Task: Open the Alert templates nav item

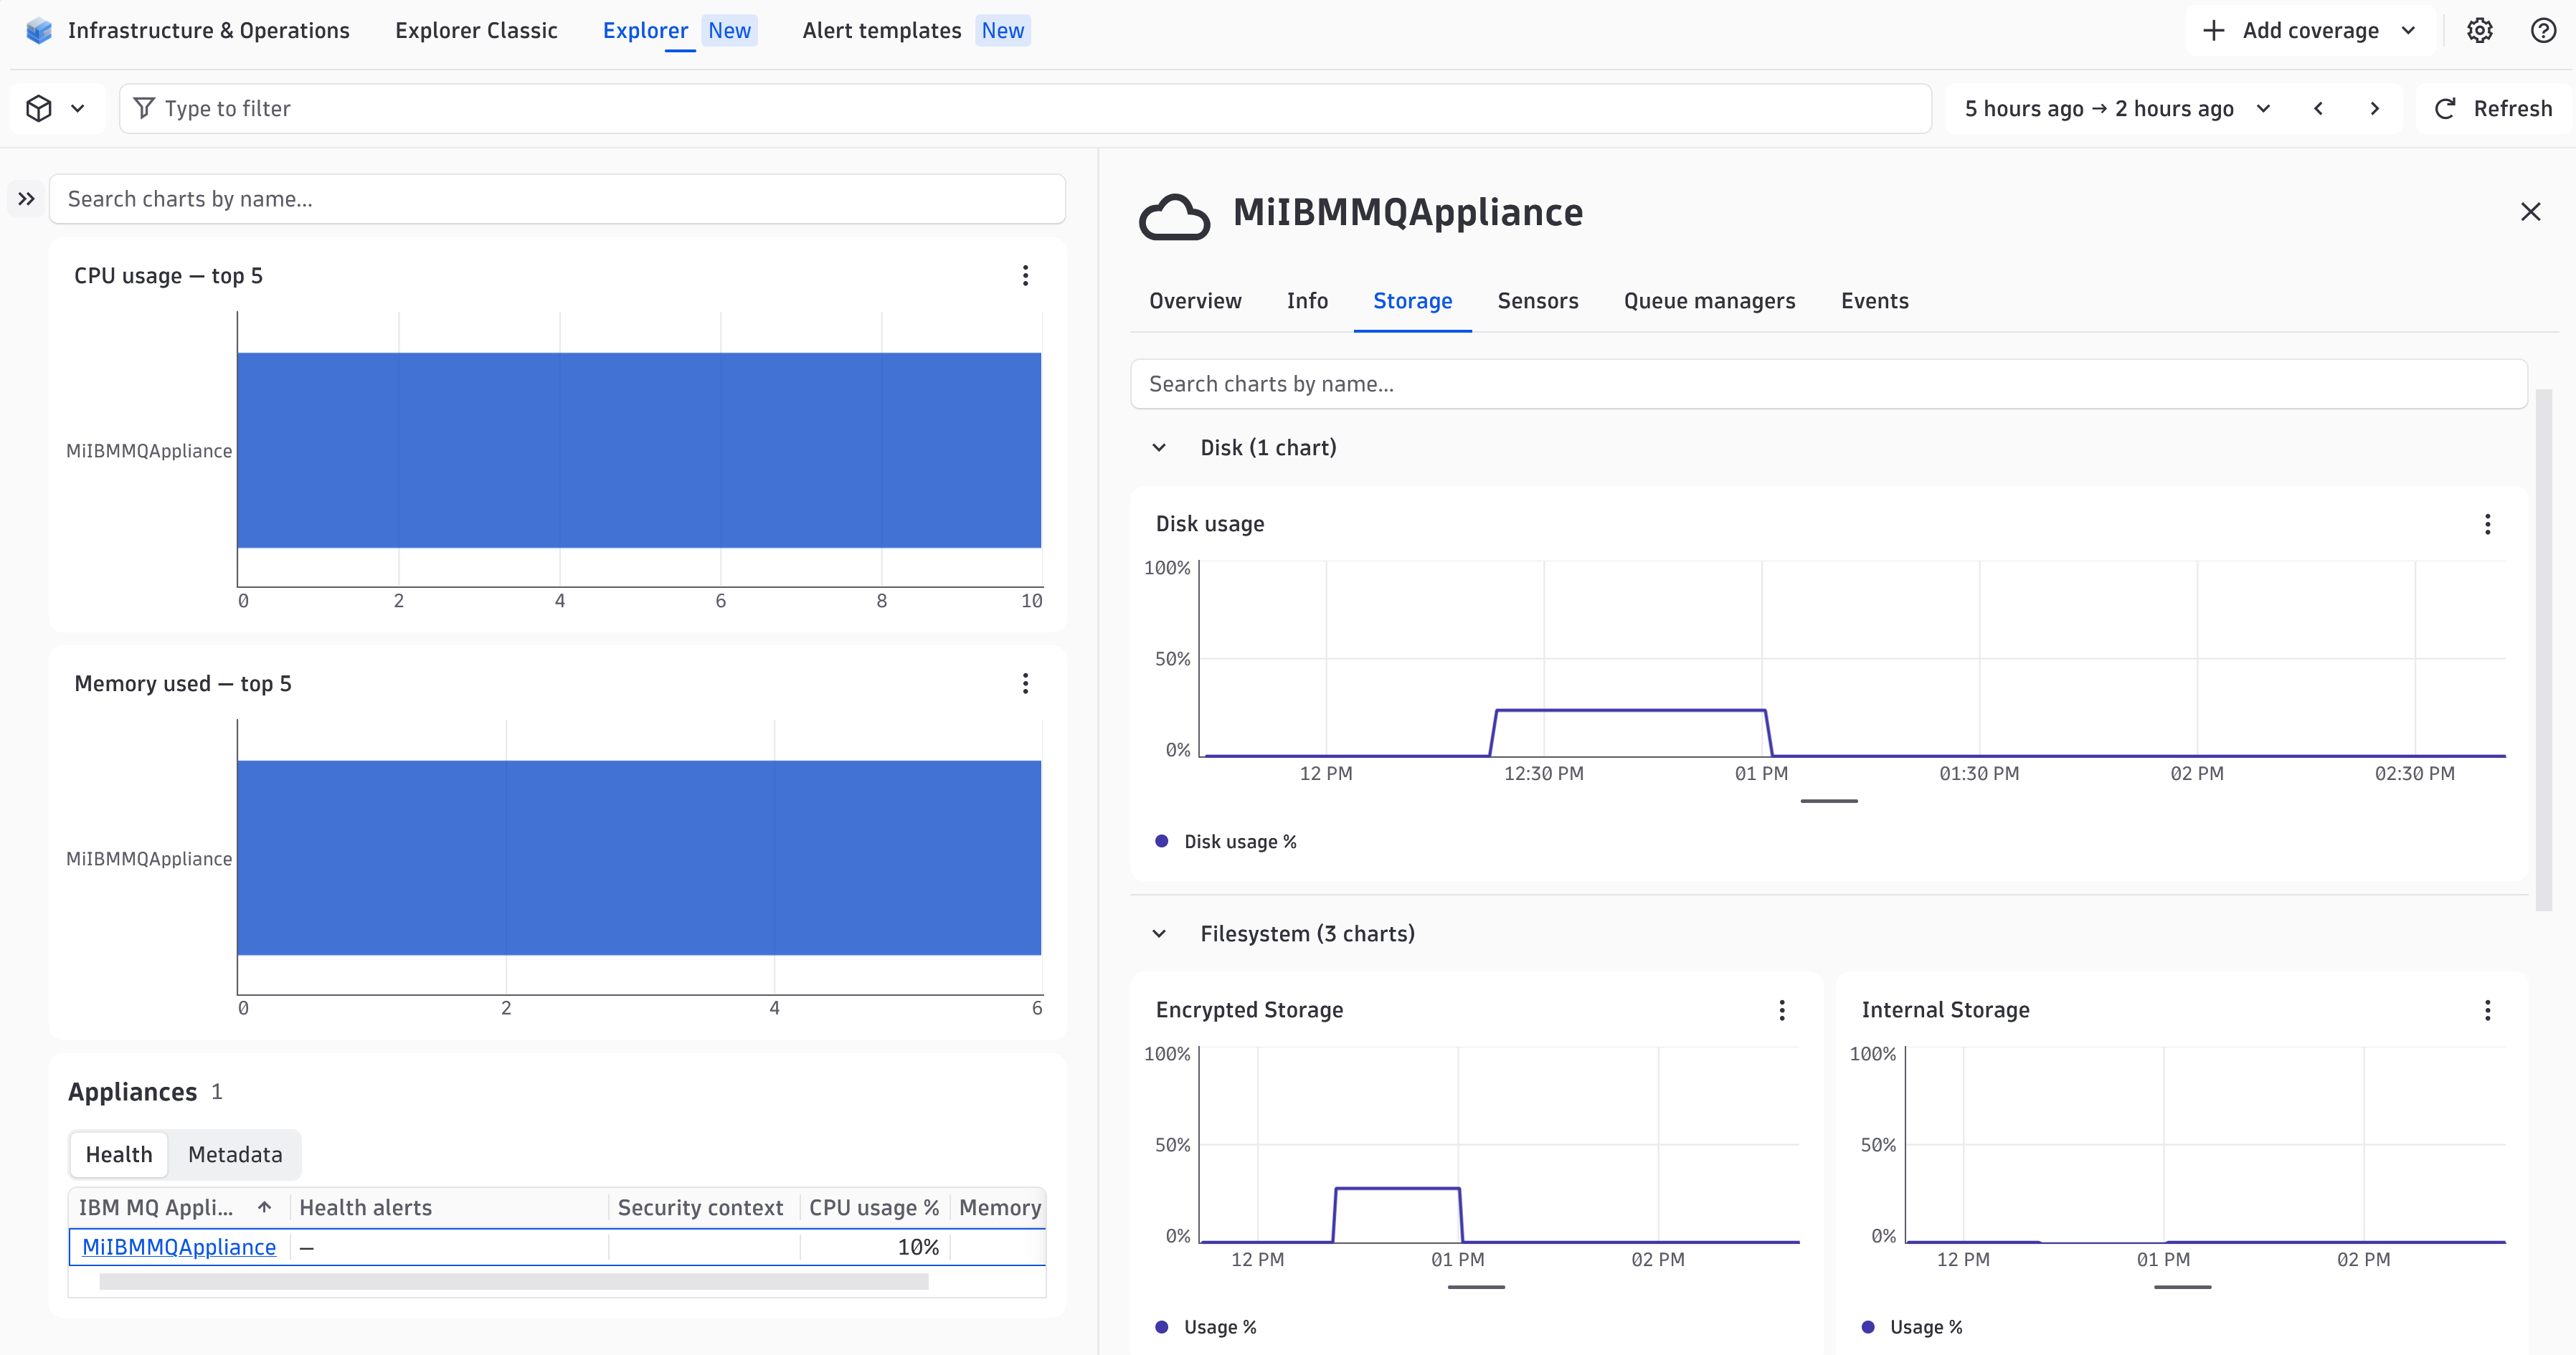Action: click(915, 30)
